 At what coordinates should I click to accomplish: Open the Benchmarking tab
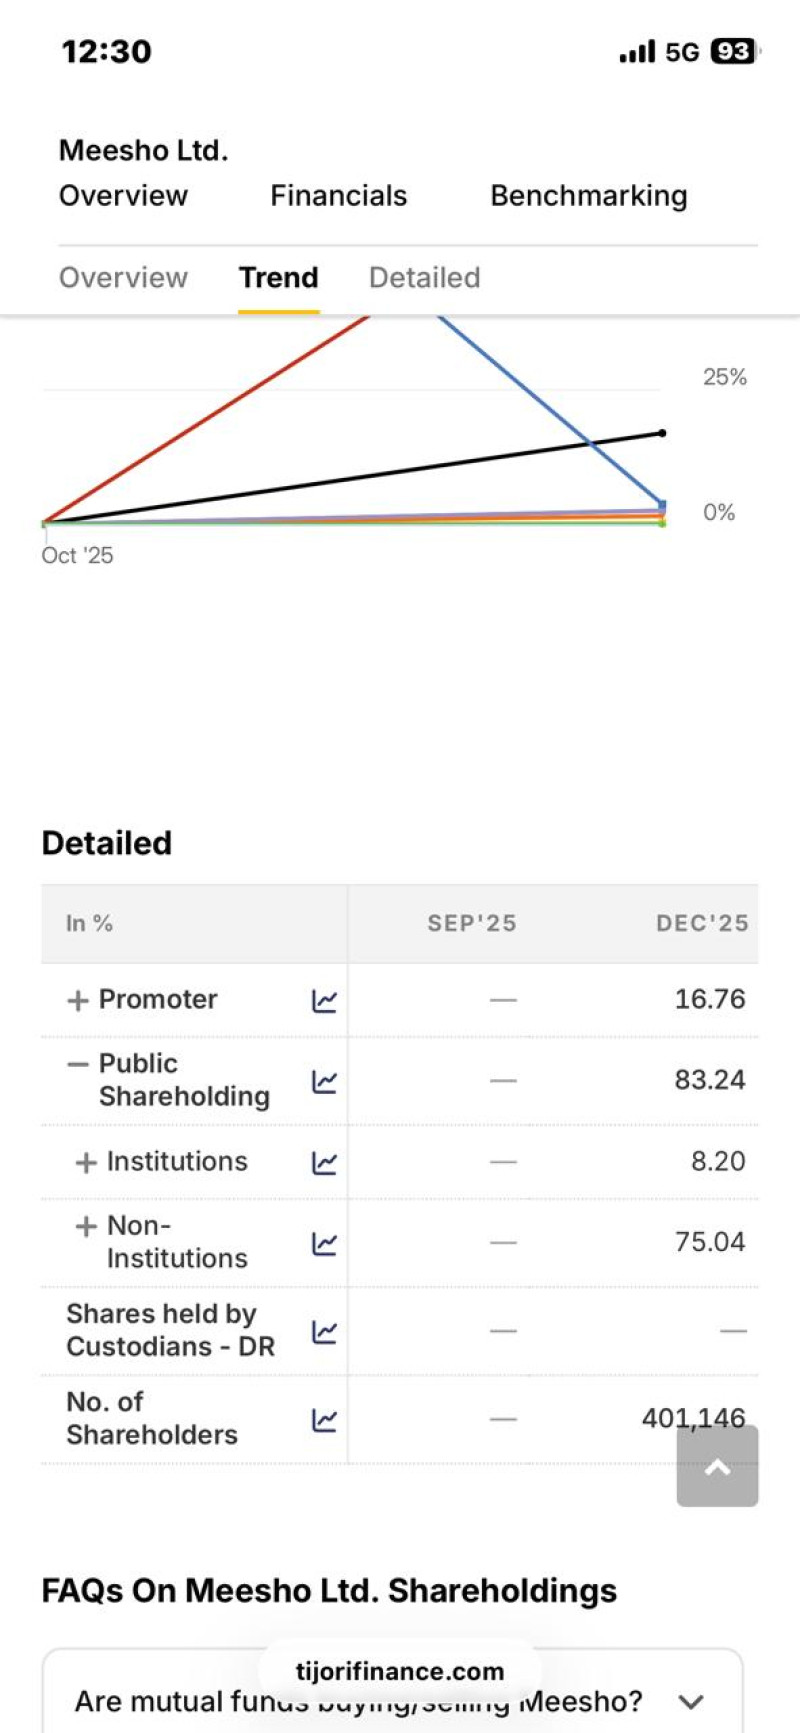[588, 195]
